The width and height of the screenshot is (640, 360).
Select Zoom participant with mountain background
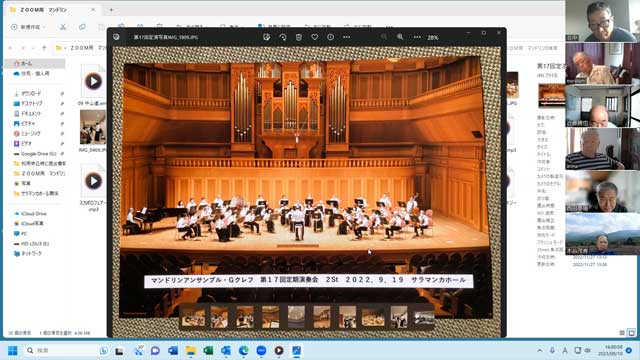pos(602,234)
